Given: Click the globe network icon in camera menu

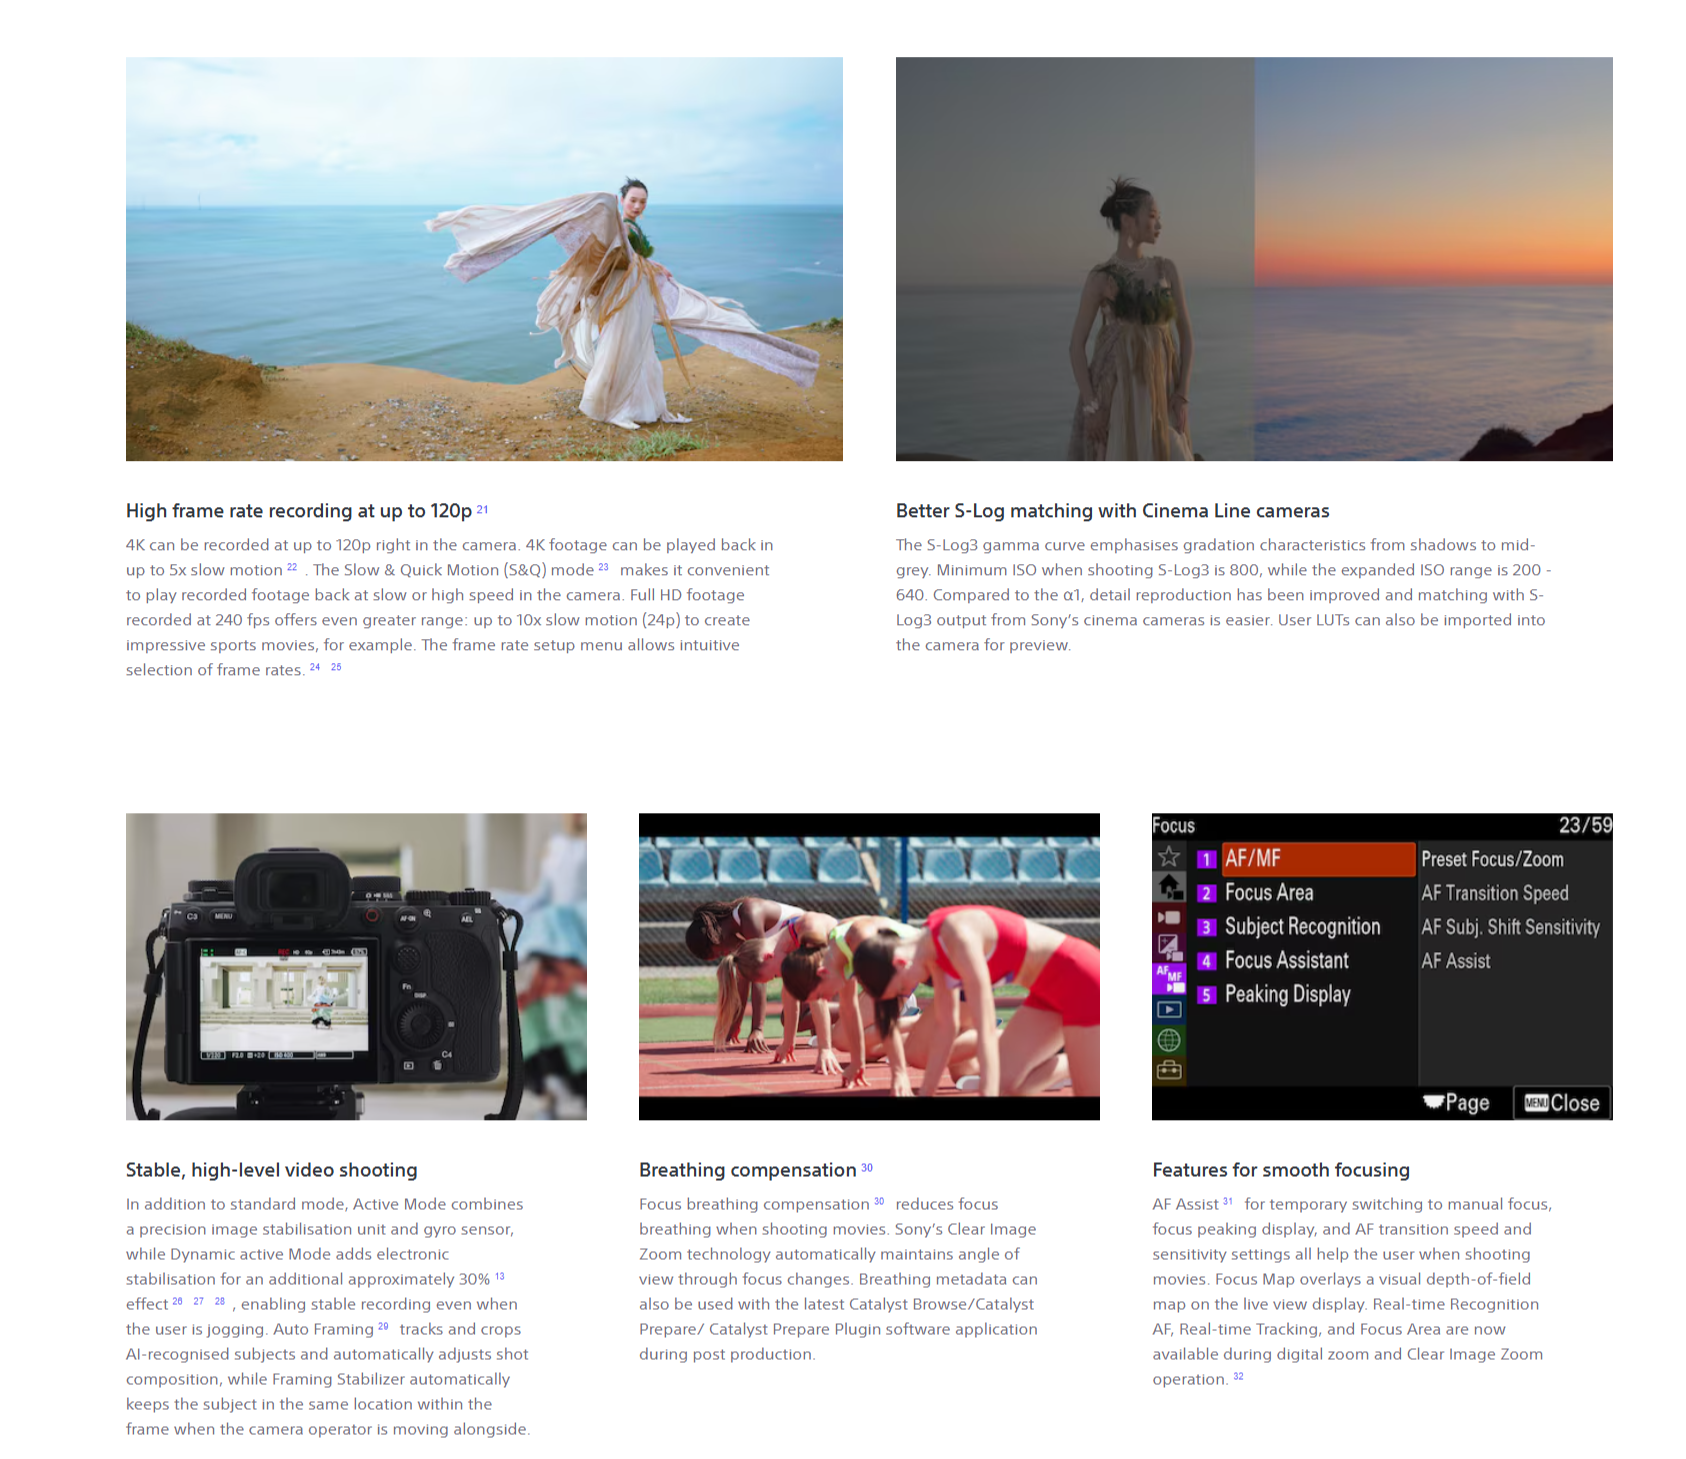Looking at the screenshot, I should point(1169,1040).
